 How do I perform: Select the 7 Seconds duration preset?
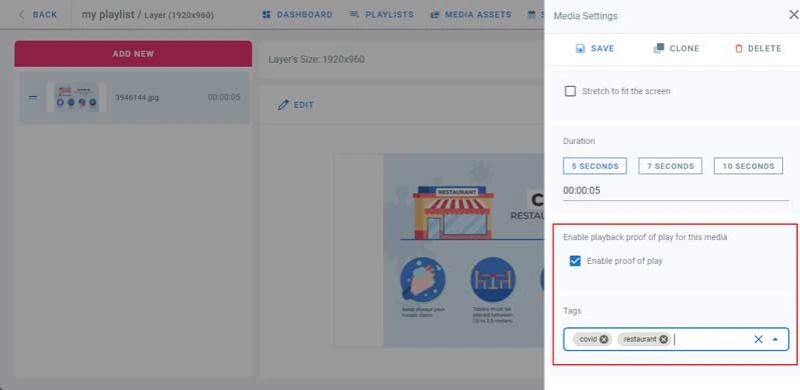click(670, 166)
